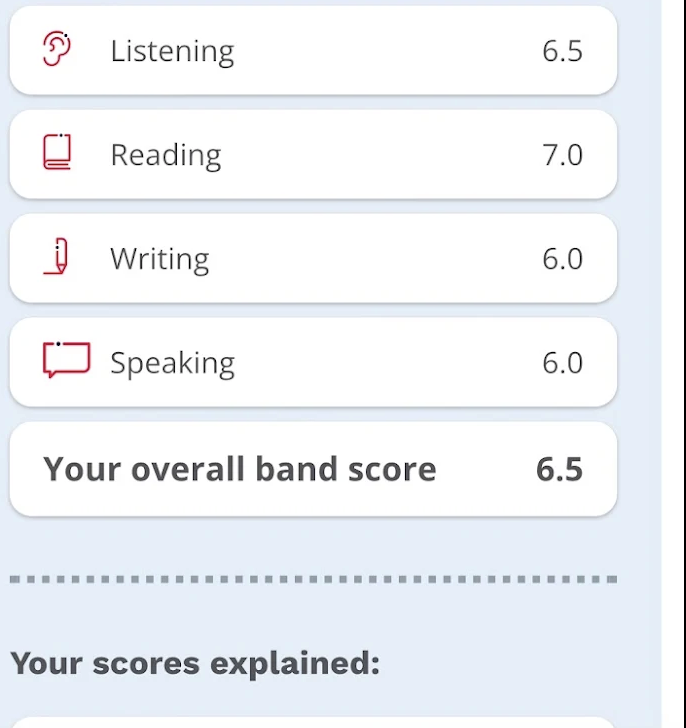Open the partially visible card below the heading
The height and width of the screenshot is (728, 686).
click(313, 722)
